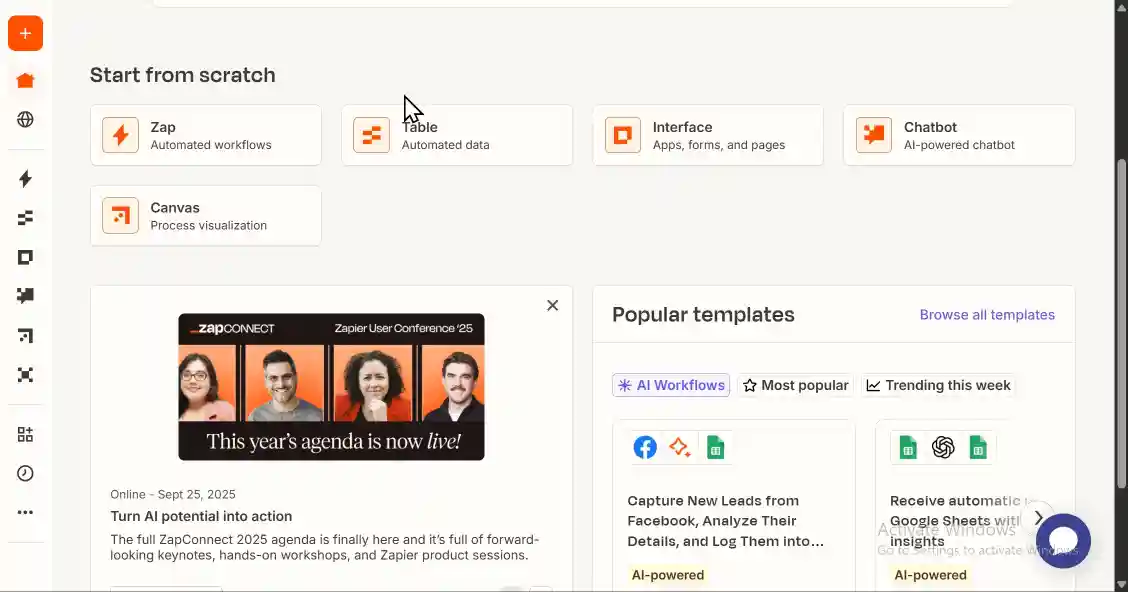Open the chat assistant bubble
1128x592 pixels.
[1063, 540]
